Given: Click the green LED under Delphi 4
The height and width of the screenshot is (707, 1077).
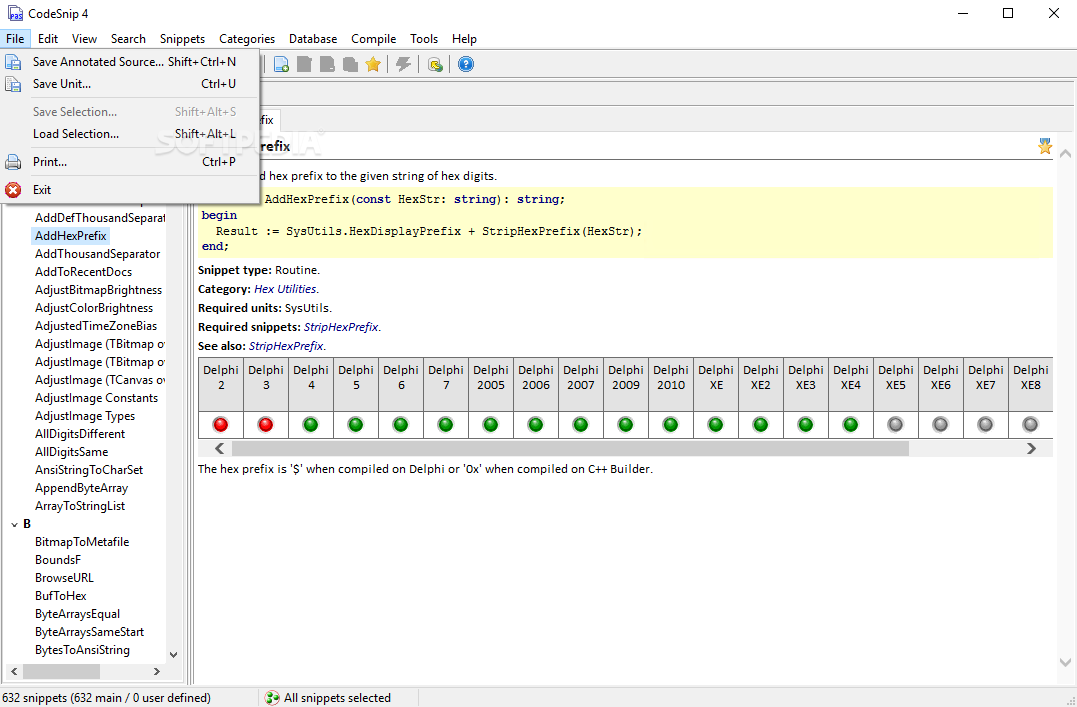Looking at the screenshot, I should coord(310,425).
